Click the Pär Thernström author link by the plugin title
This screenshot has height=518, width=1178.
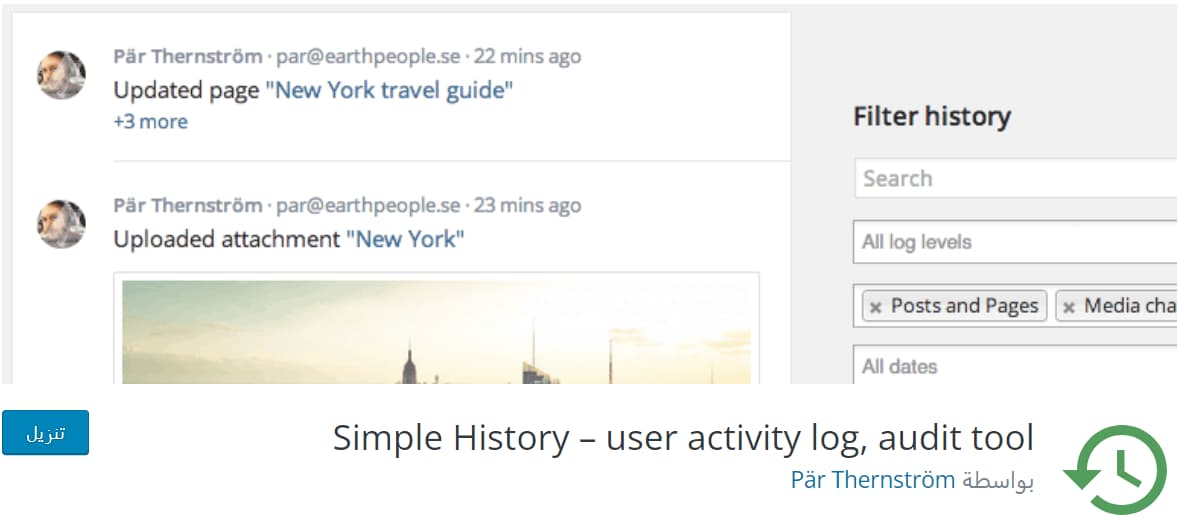[872, 480]
